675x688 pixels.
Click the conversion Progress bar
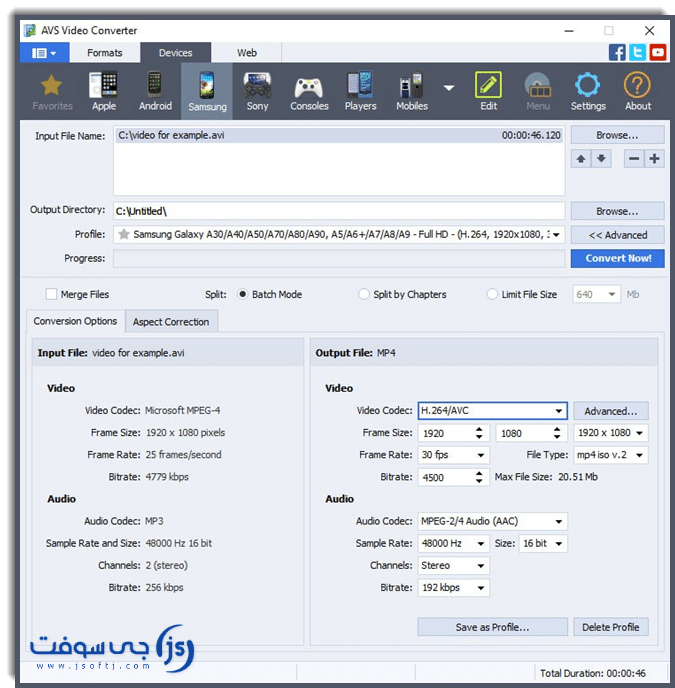[x=339, y=258]
